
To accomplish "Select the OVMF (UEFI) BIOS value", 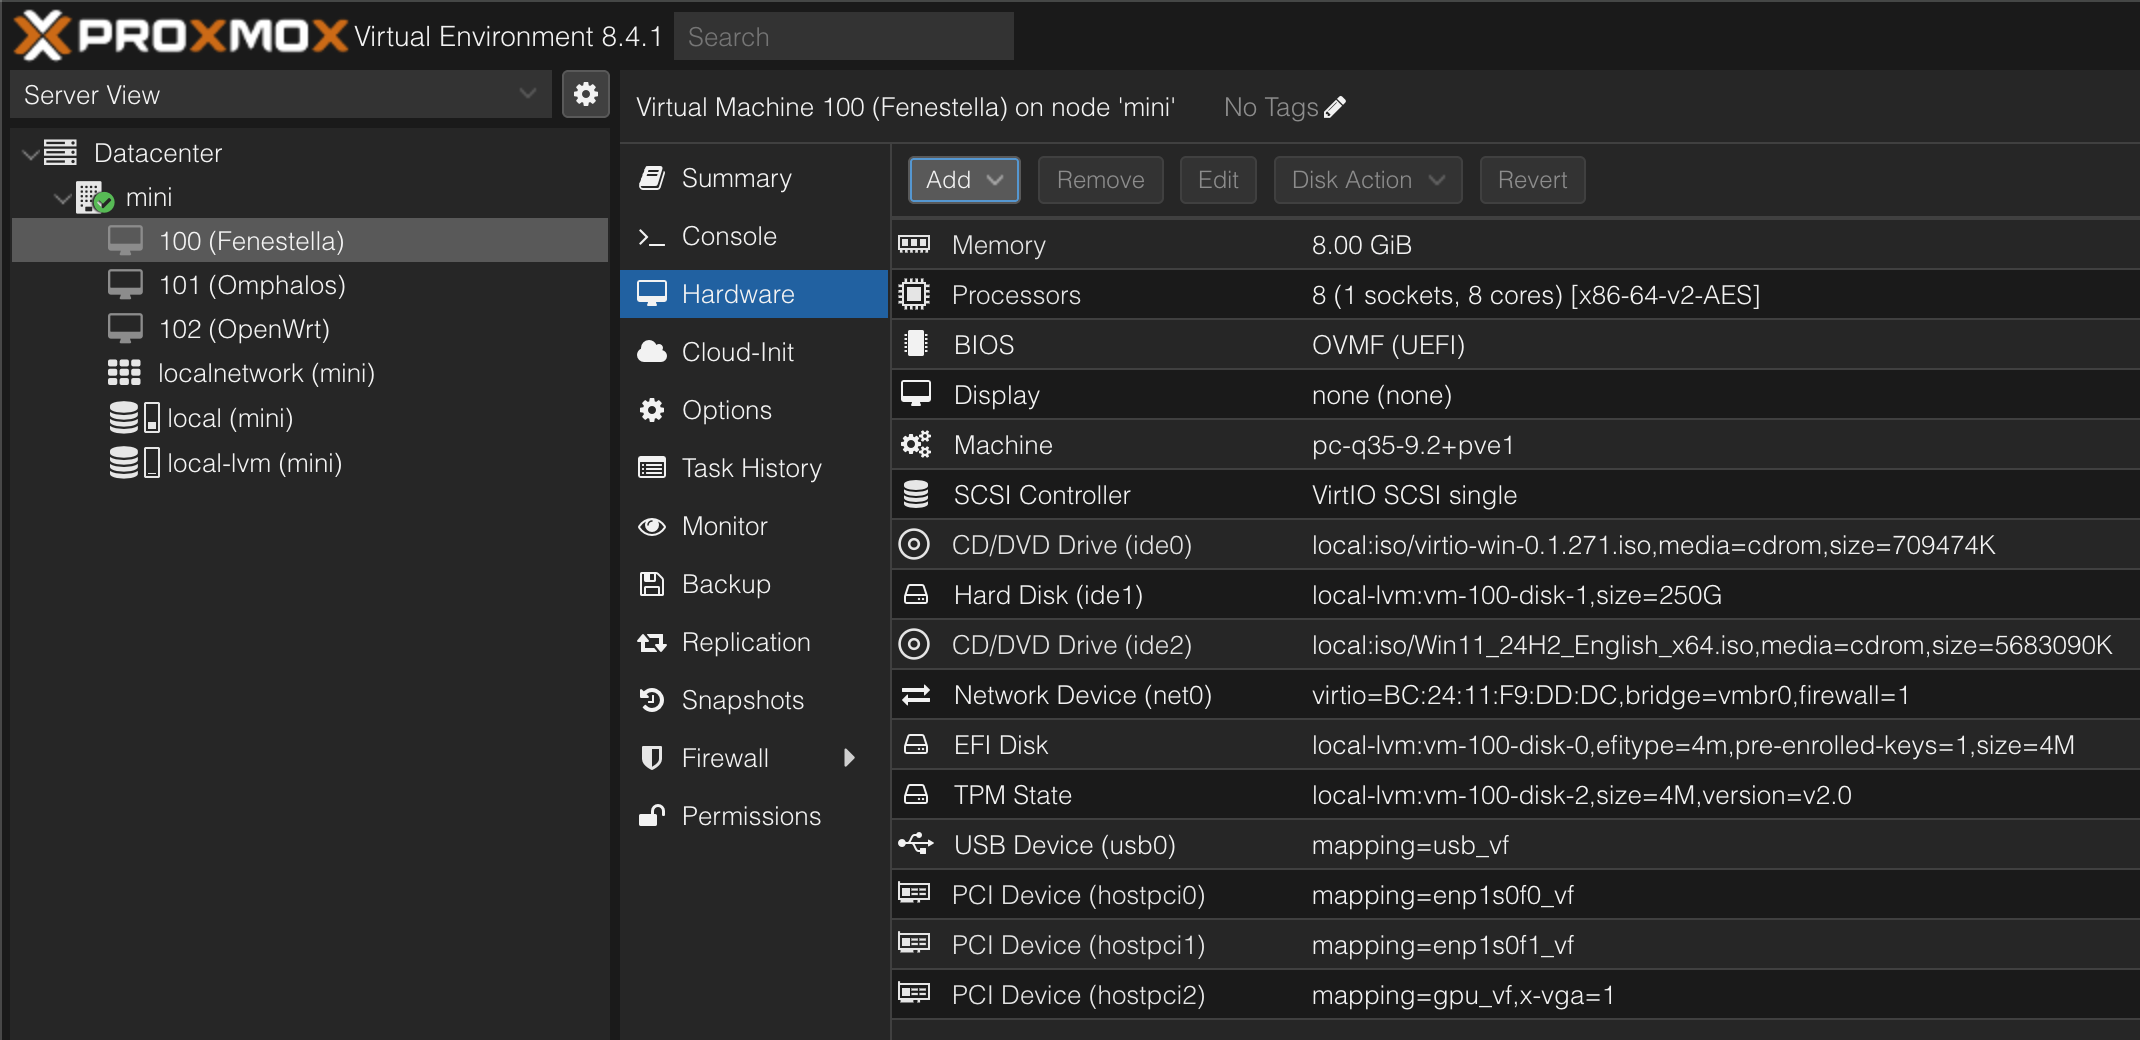I will pos(1388,345).
